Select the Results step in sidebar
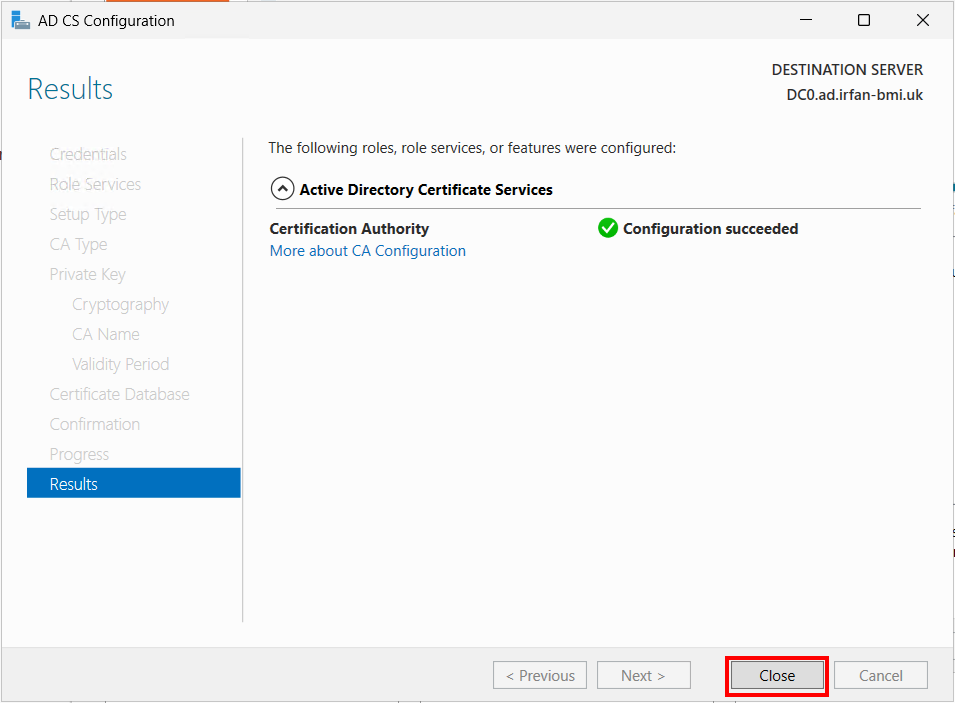955x703 pixels. click(133, 483)
